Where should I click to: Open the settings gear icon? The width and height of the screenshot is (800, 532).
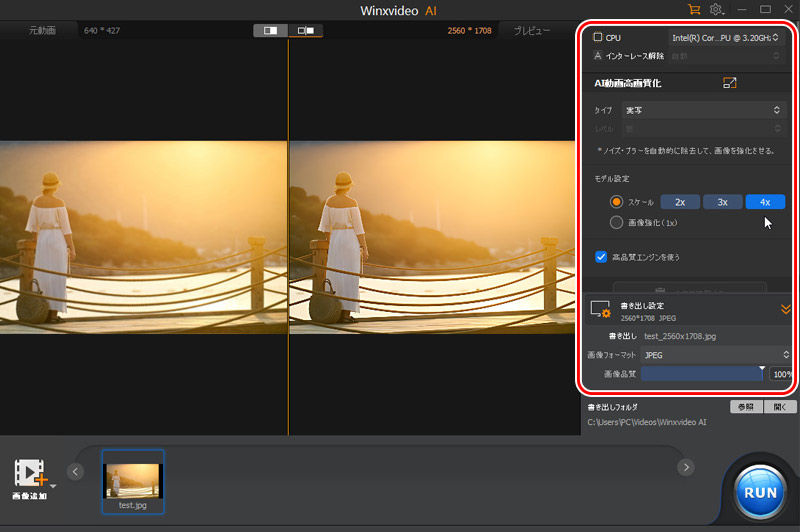pos(716,9)
